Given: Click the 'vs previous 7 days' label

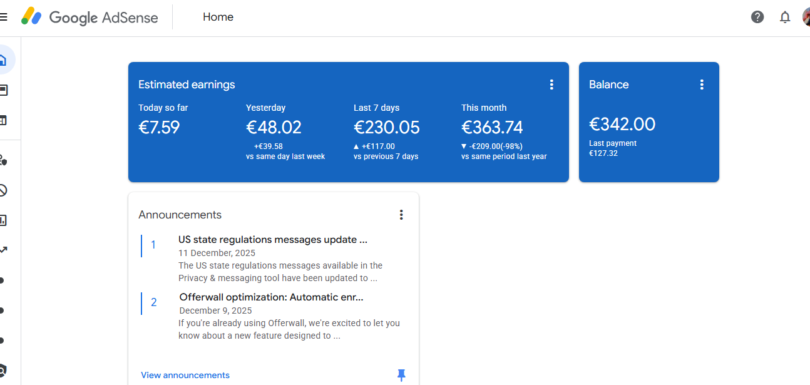Looking at the screenshot, I should click(x=386, y=157).
